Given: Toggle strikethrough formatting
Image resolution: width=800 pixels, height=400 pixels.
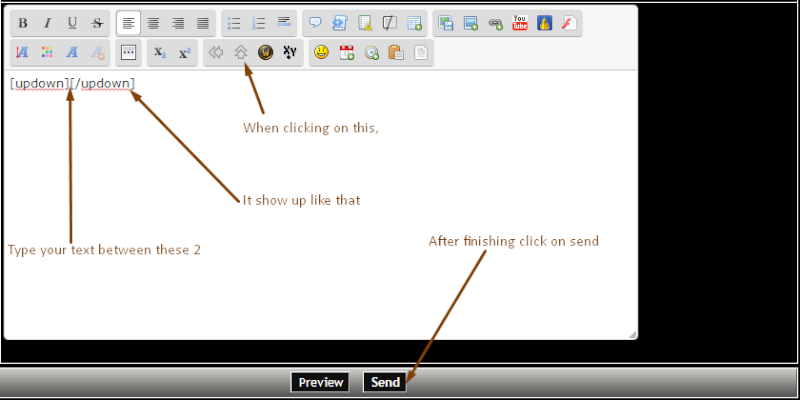Looking at the screenshot, I should point(96,23).
